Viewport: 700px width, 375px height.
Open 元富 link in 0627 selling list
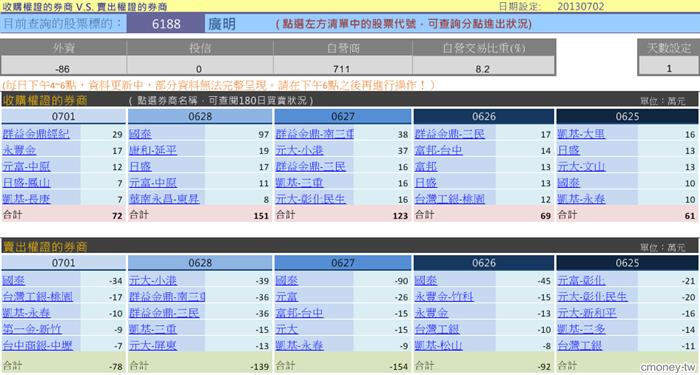[287, 296]
